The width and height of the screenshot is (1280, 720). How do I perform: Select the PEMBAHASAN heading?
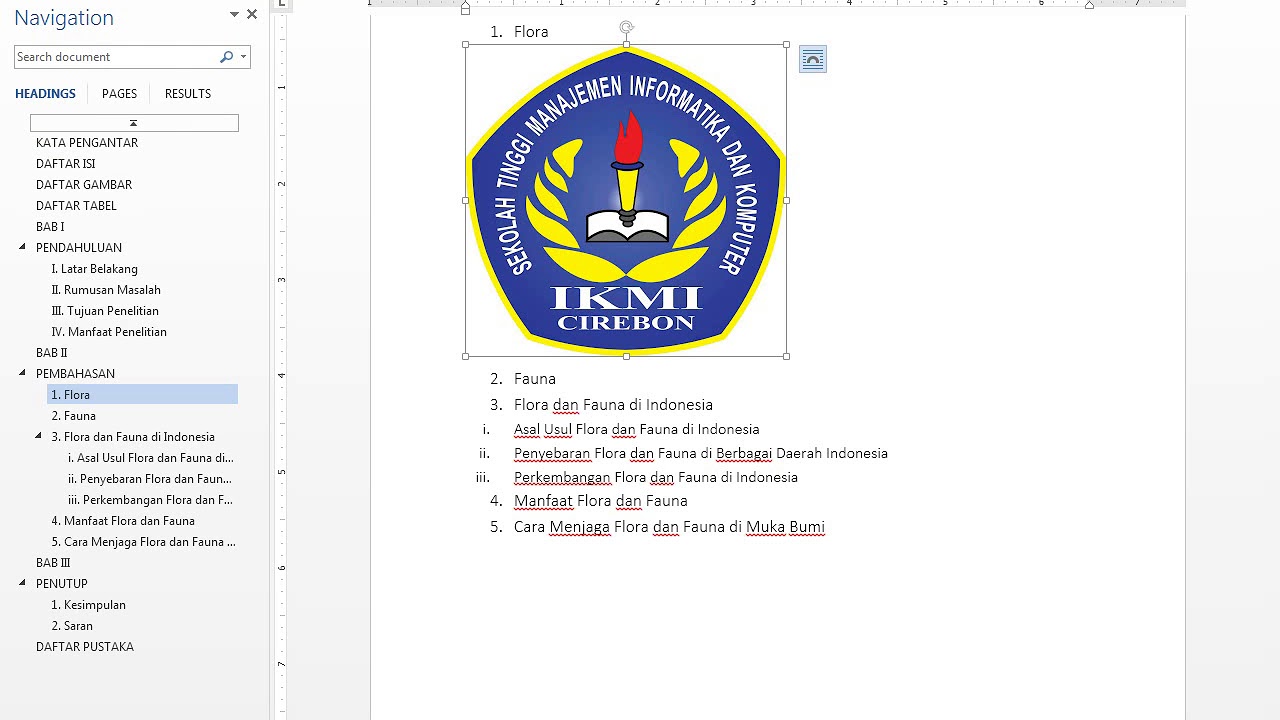(75, 374)
